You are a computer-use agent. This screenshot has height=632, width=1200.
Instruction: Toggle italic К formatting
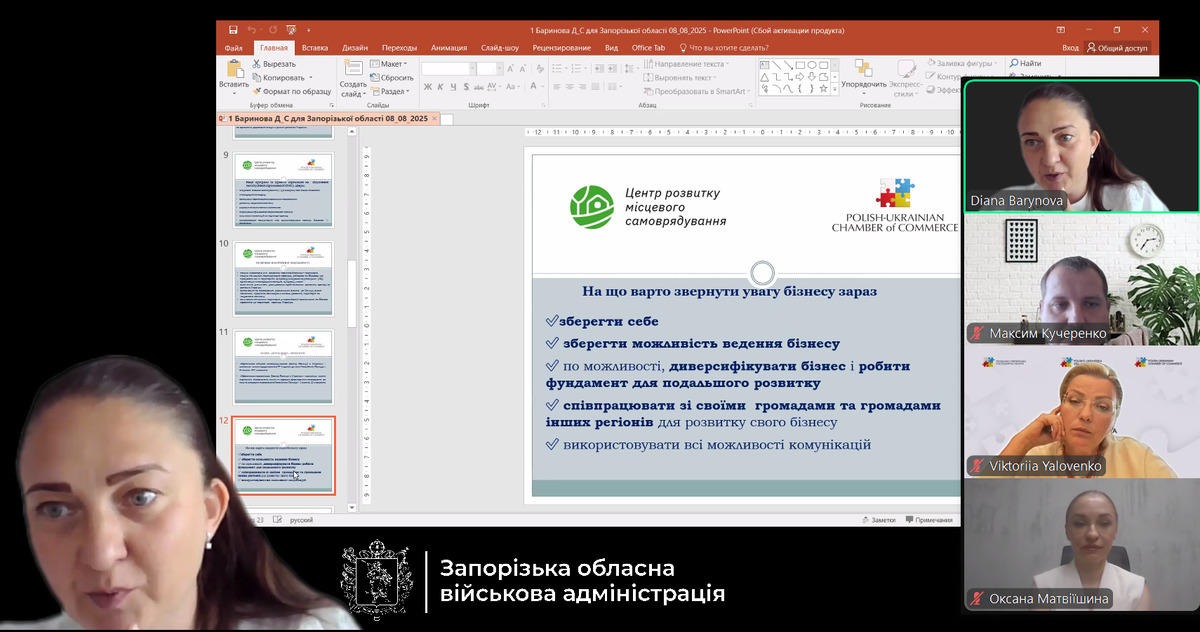tap(439, 88)
